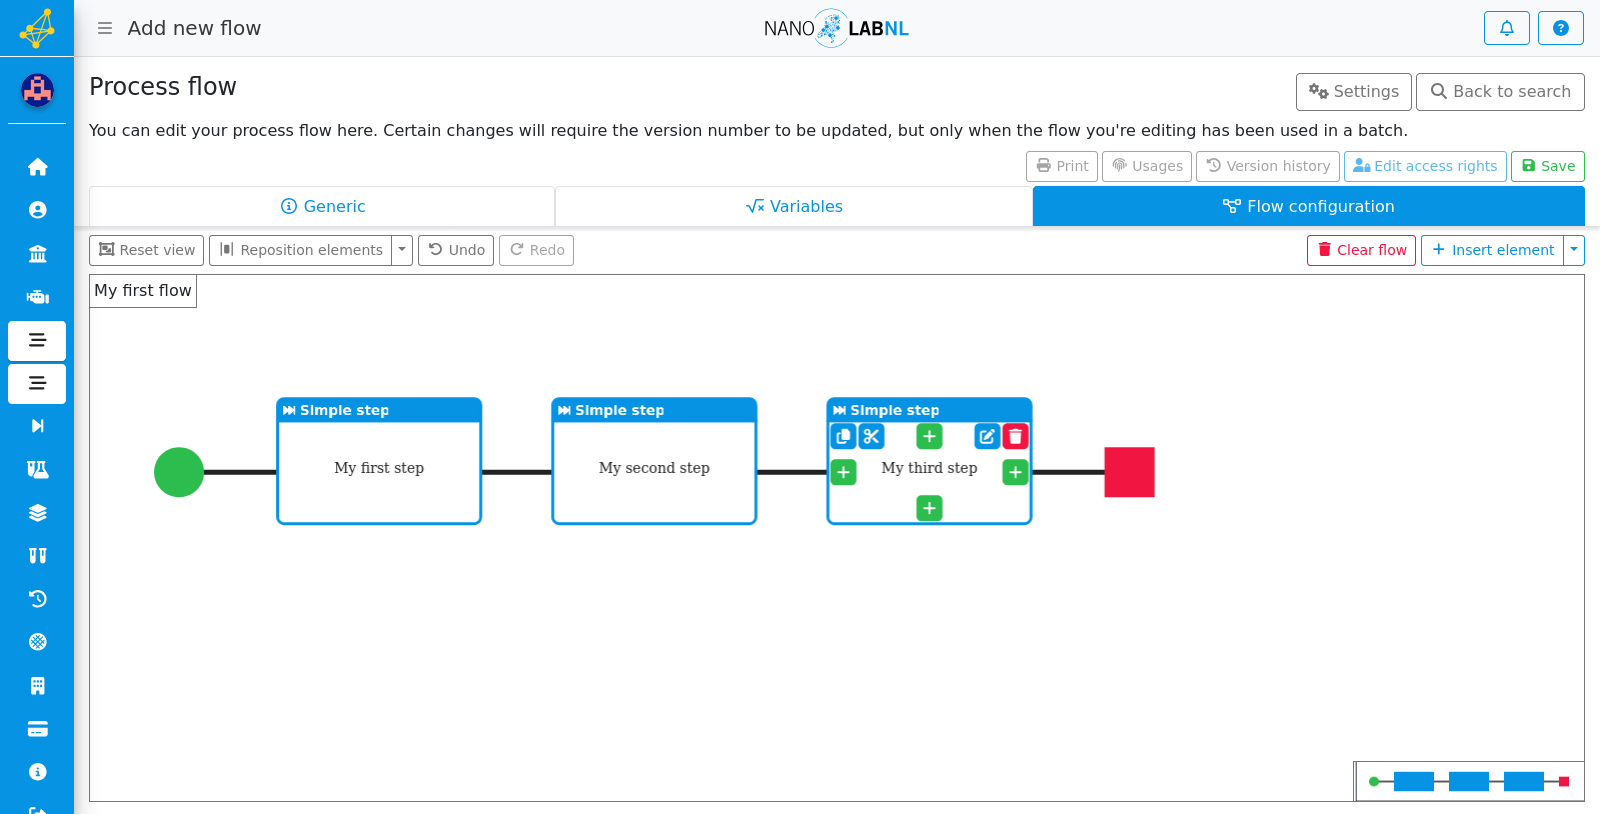This screenshot has width=1600, height=814.
Task: Switch to the Variables tab
Action: tap(794, 206)
